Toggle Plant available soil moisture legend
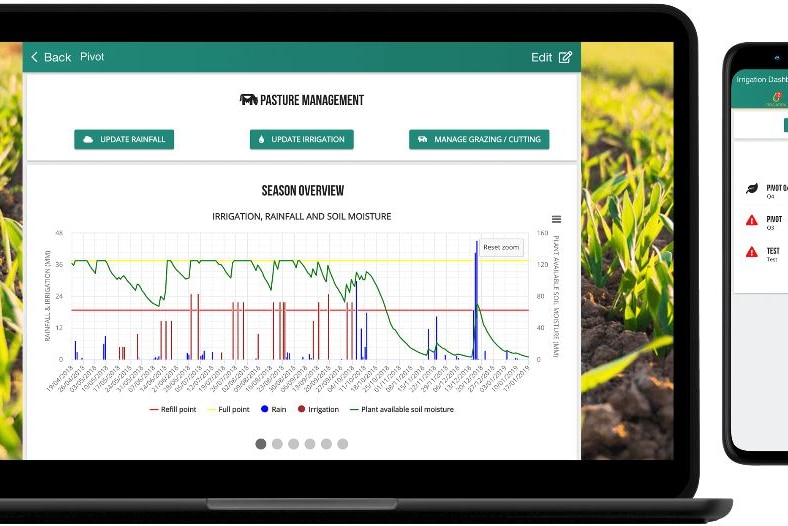788x526 pixels. (x=402, y=409)
